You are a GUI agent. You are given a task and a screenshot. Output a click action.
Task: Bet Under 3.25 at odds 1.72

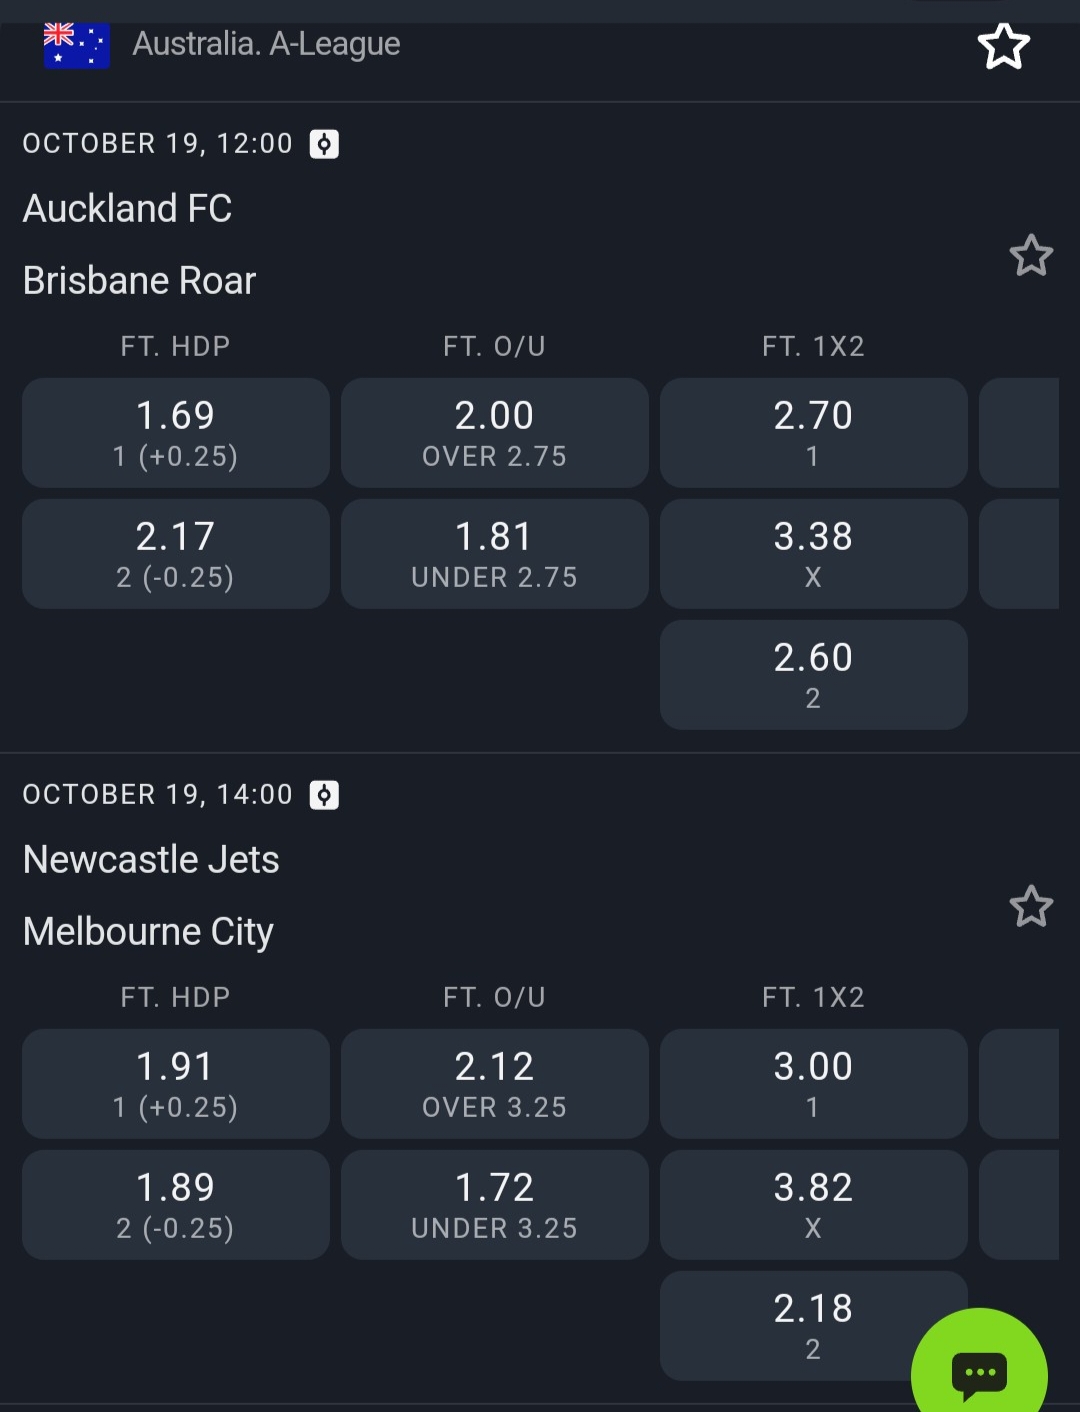pyautogui.click(x=494, y=1205)
